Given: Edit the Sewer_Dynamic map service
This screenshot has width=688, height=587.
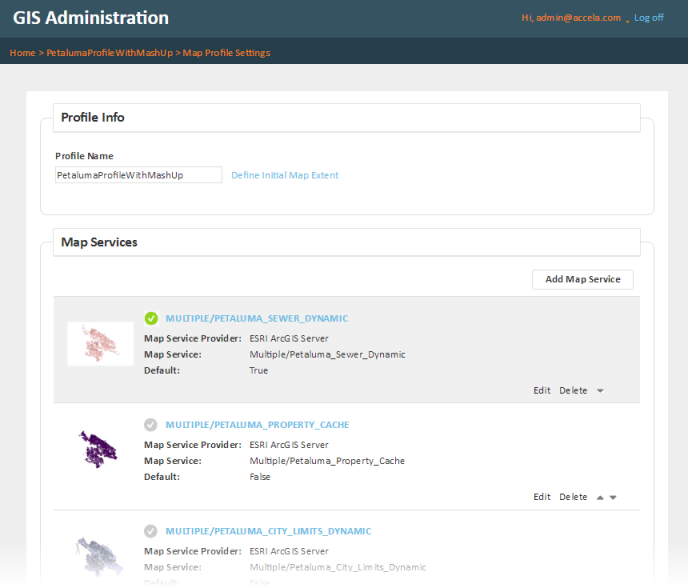Looking at the screenshot, I should coord(542,391).
